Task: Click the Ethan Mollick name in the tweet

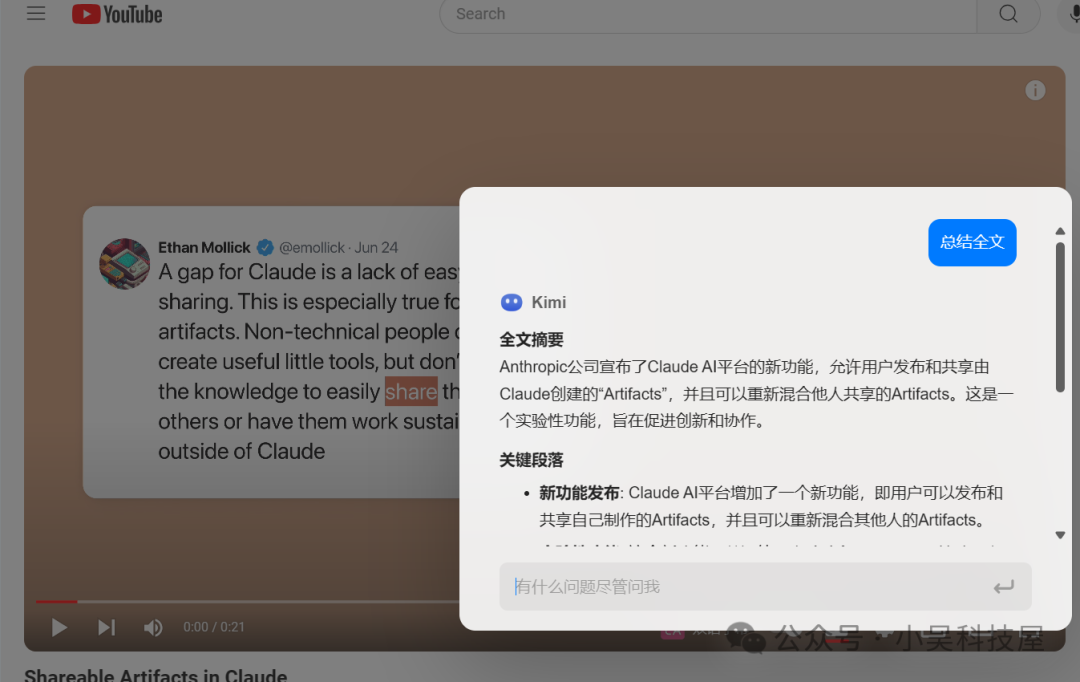Action: (204, 247)
